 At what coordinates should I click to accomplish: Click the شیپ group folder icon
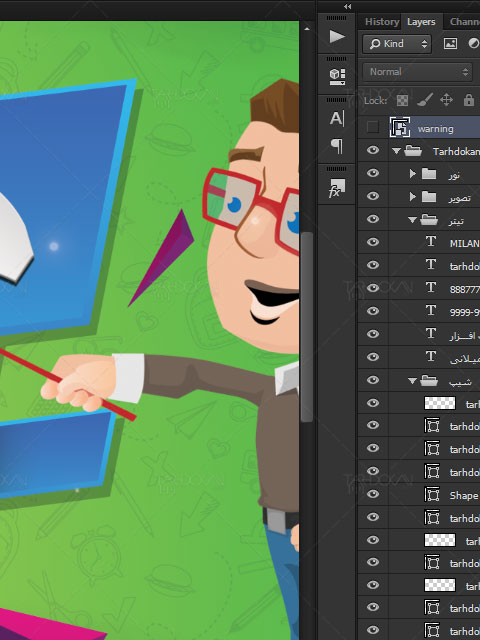429,381
